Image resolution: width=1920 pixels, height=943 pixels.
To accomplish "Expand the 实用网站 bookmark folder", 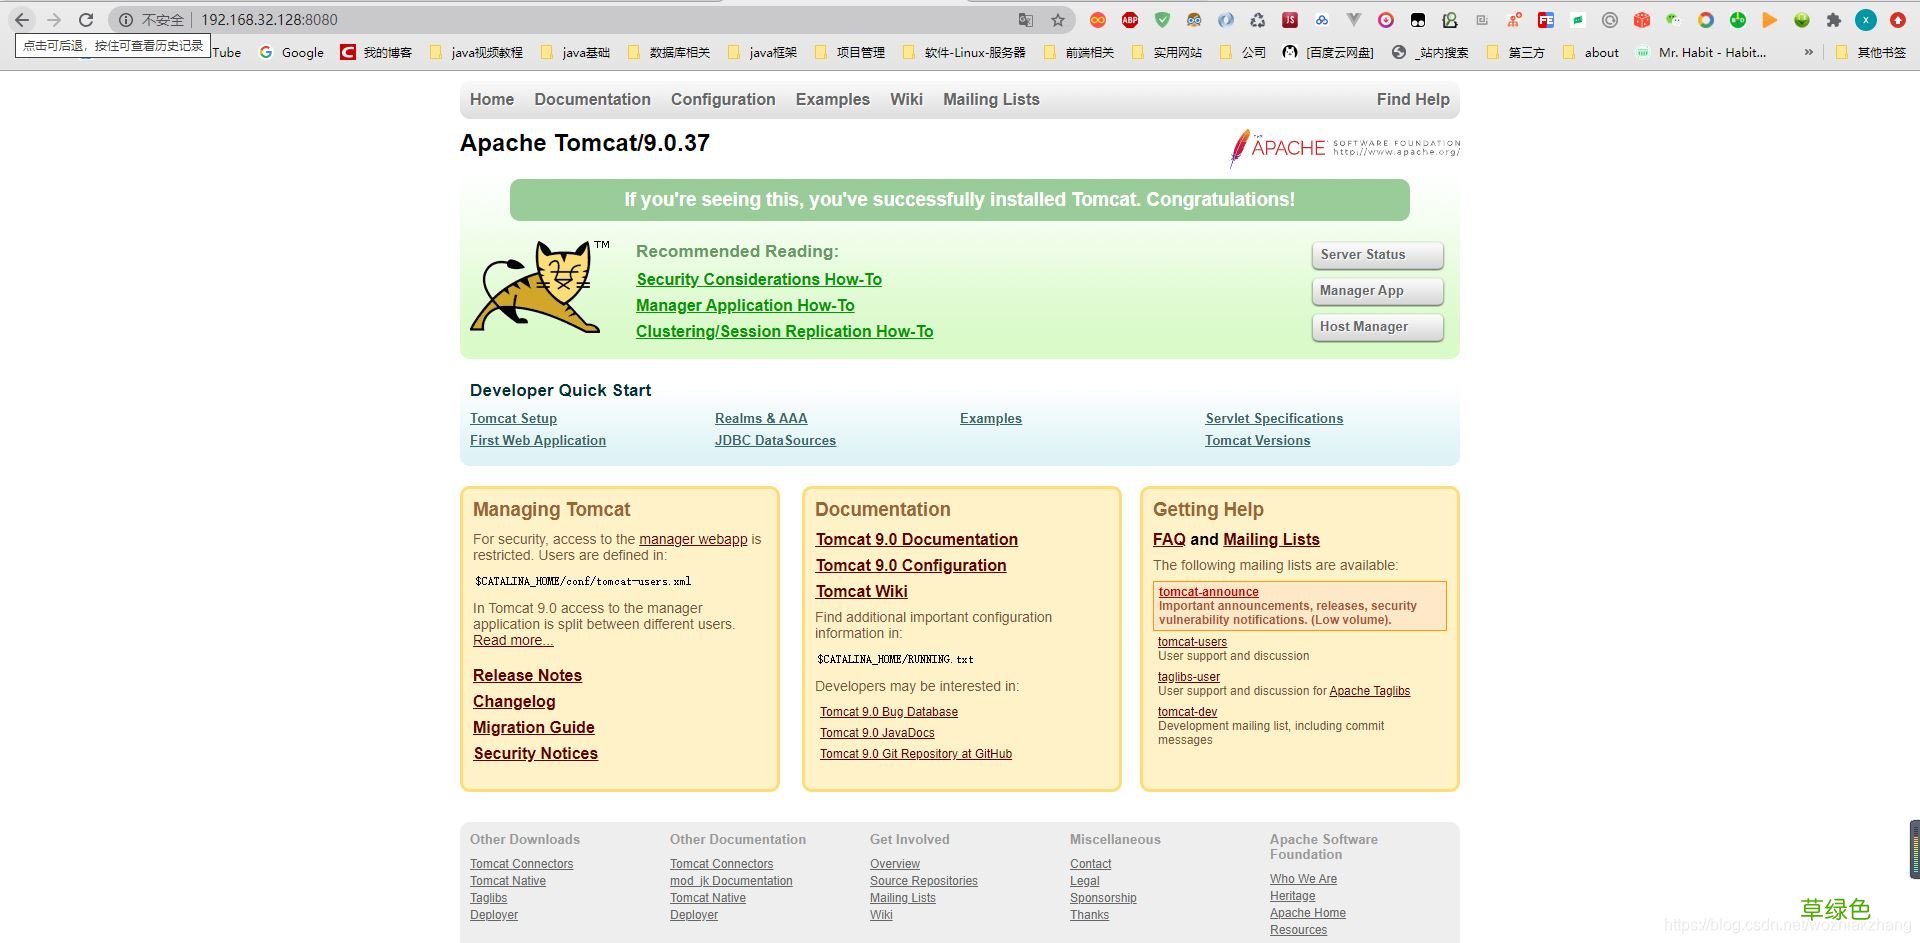I will point(1167,52).
